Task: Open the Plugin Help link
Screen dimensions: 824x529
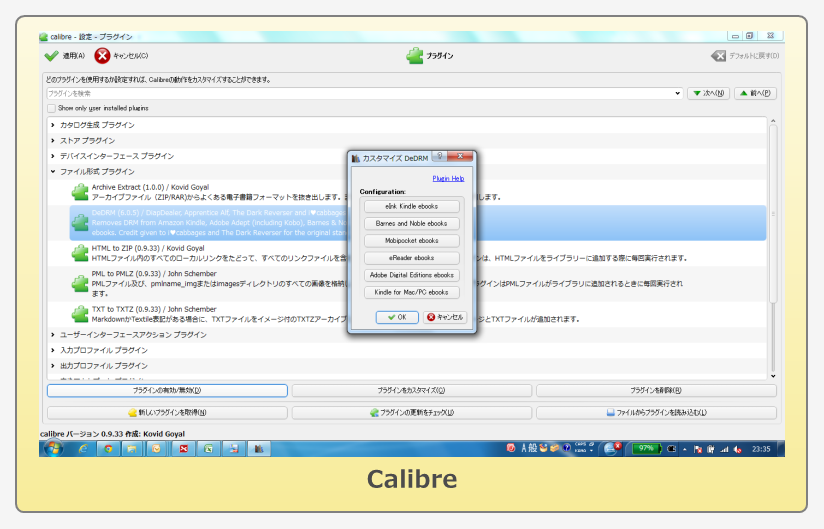Action: [447, 178]
